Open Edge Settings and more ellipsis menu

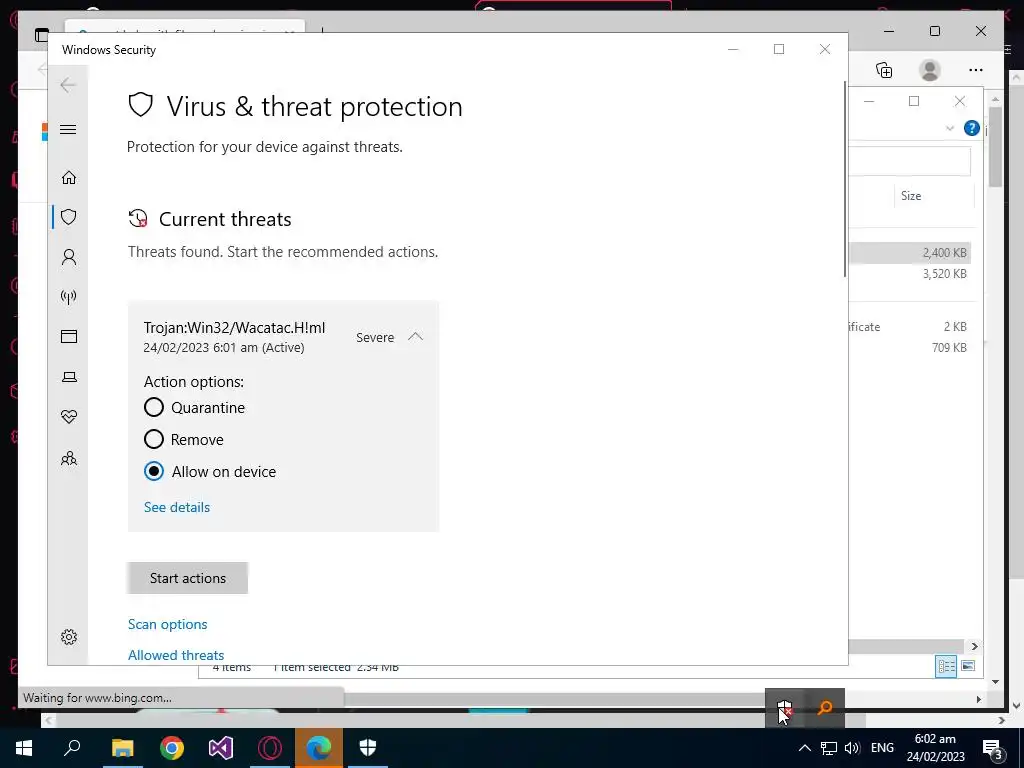[x=976, y=70]
